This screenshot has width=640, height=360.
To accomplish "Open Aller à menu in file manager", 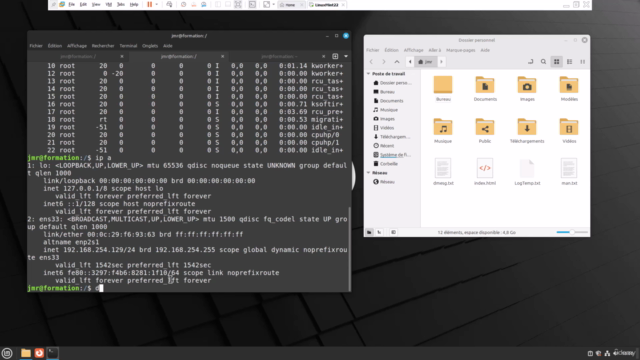I will click(435, 50).
